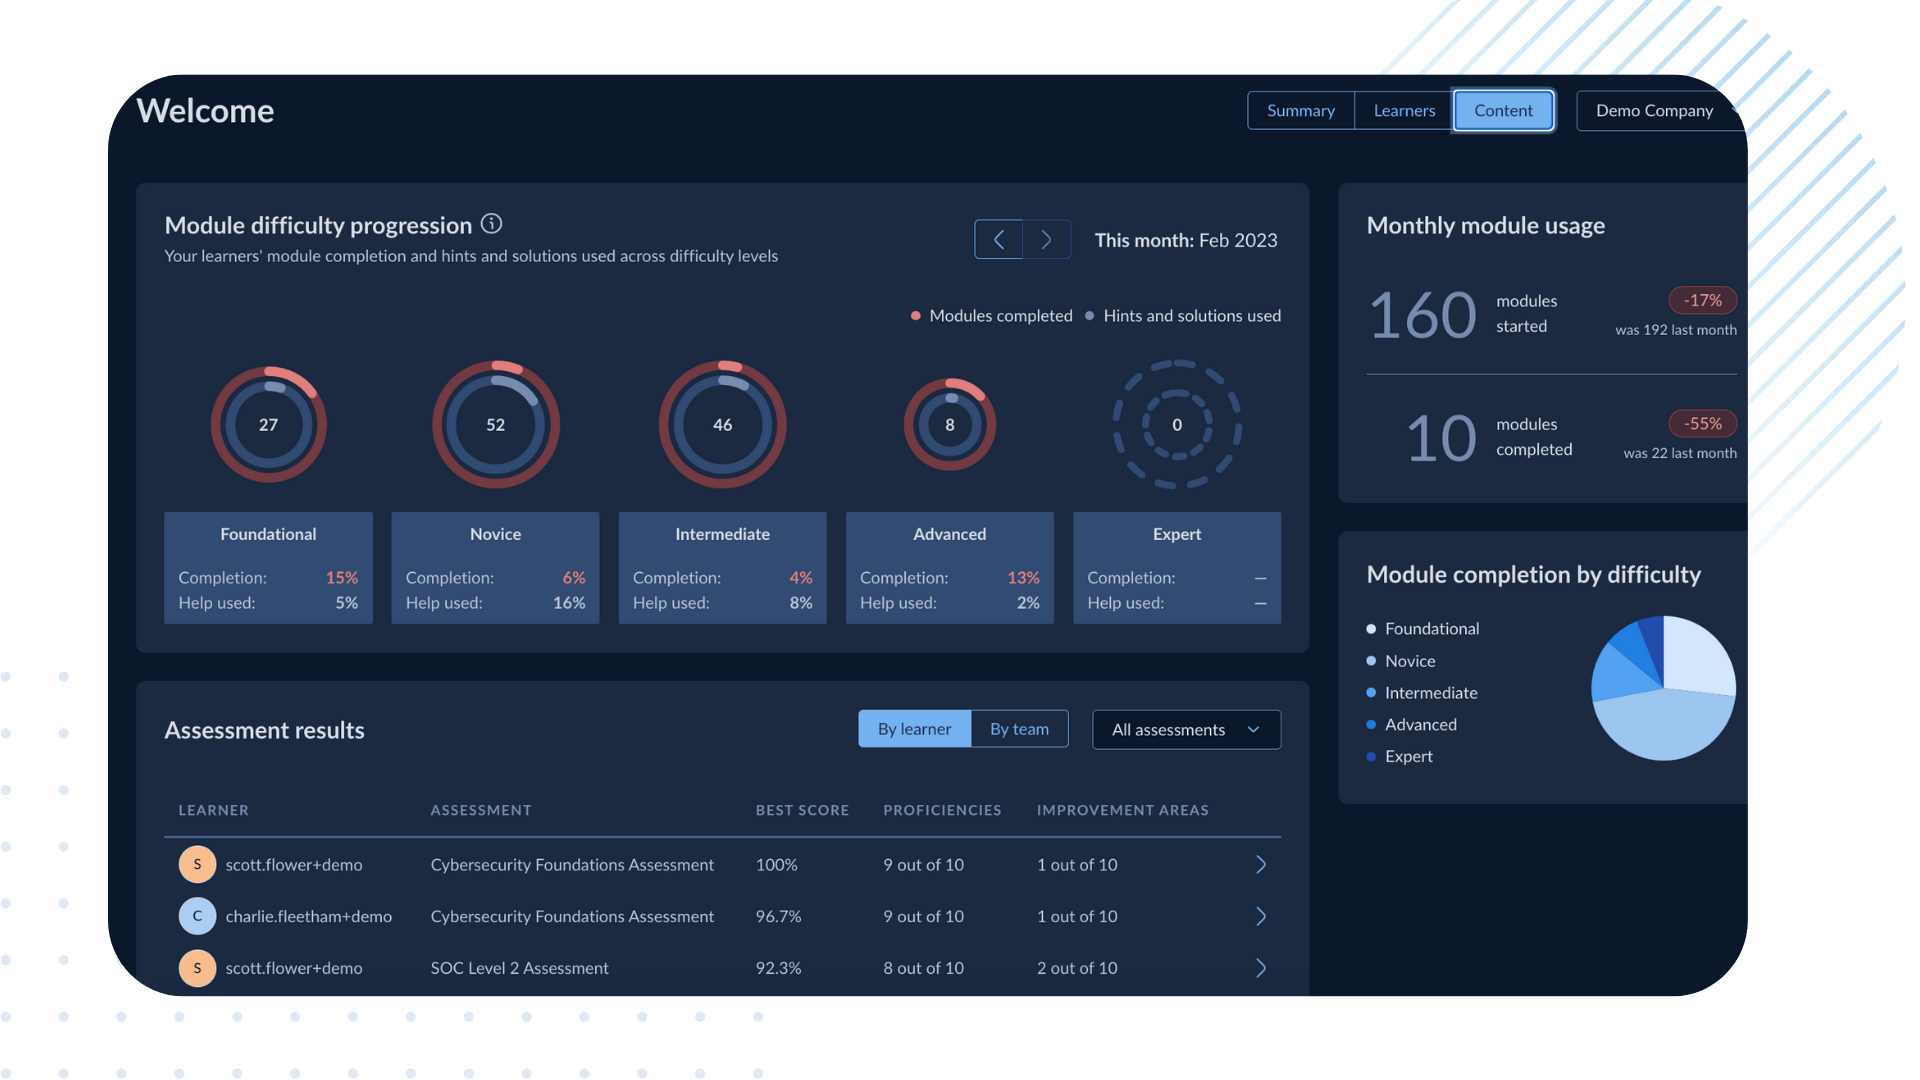Image resolution: width=1920 pixels, height=1080 pixels.
Task: Click the Content tab button
Action: coord(1503,111)
